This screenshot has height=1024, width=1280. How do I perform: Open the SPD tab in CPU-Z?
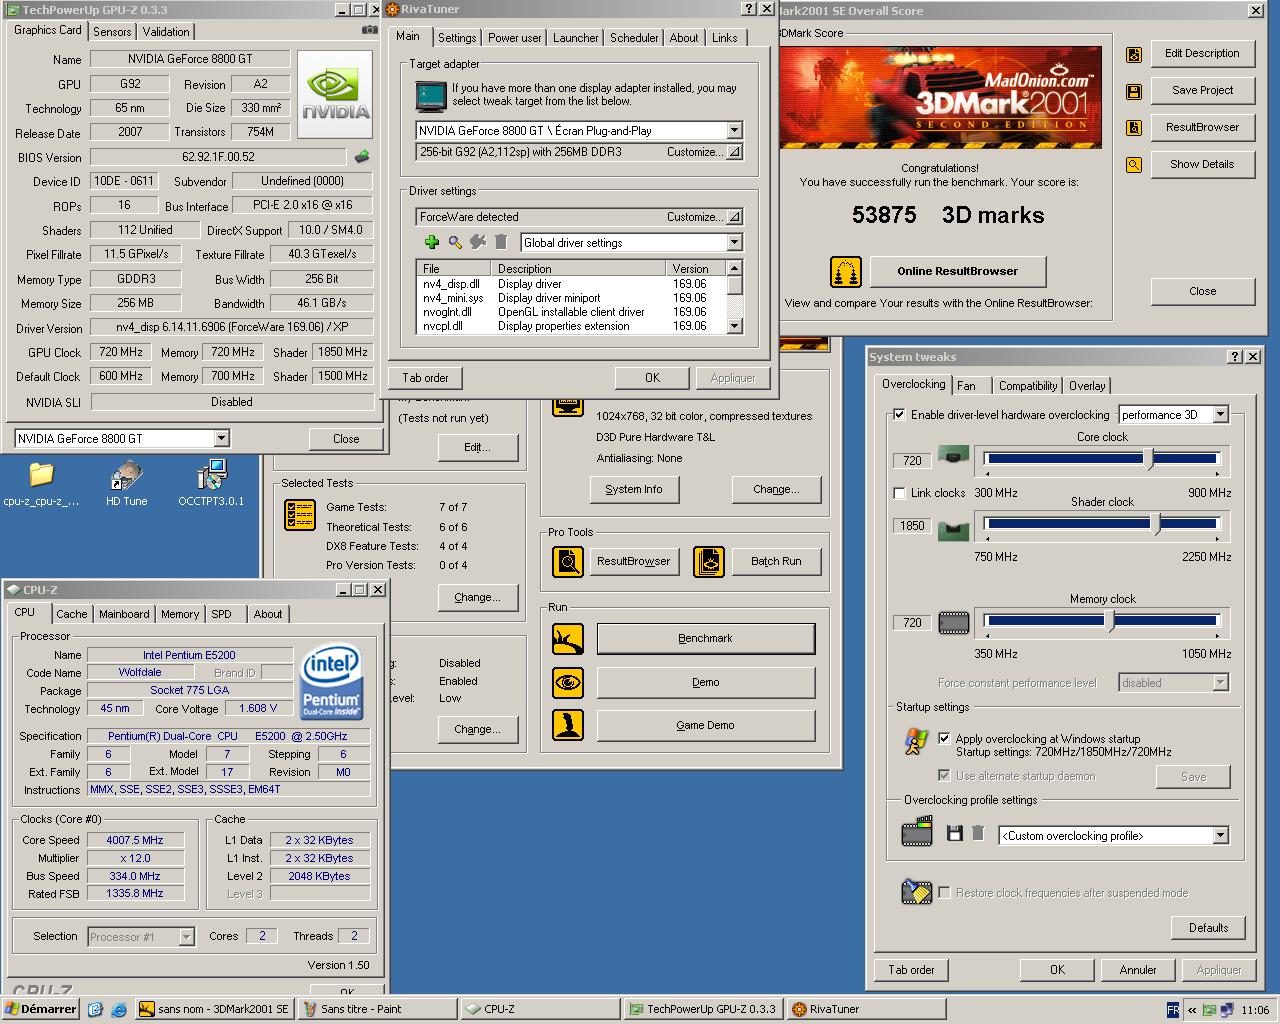222,614
